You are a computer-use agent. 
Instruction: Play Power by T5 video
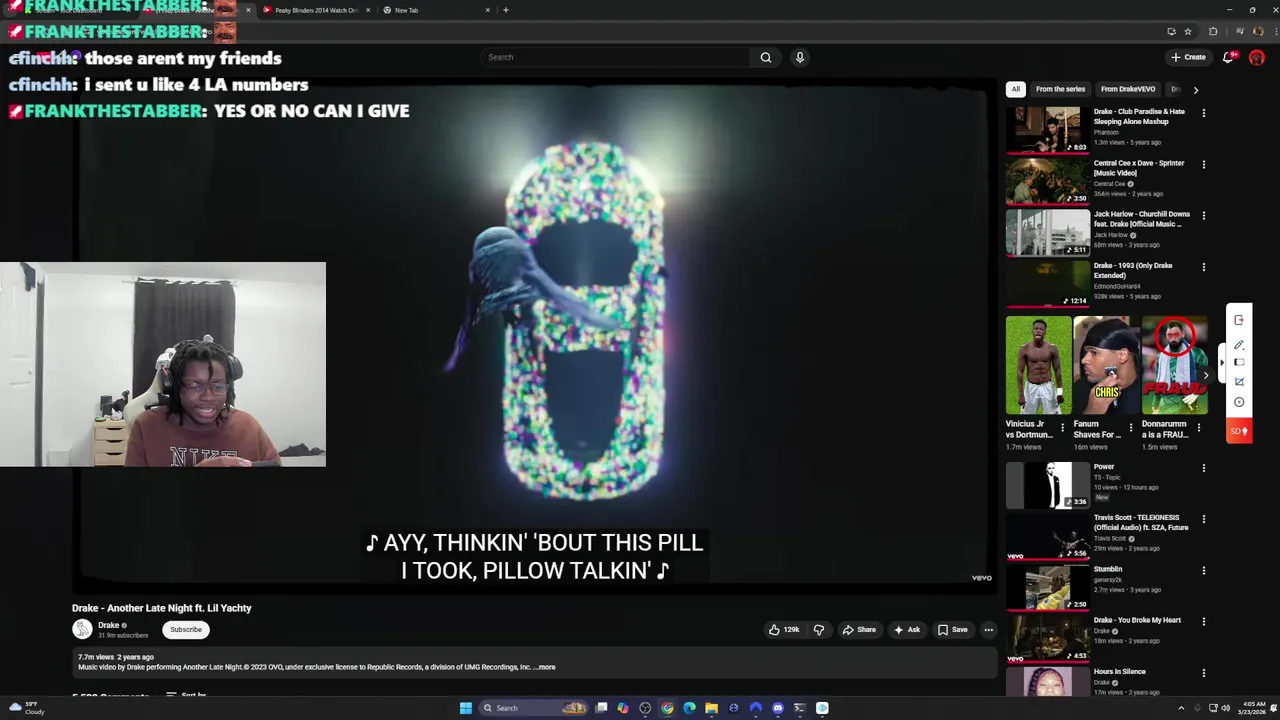(1048, 485)
